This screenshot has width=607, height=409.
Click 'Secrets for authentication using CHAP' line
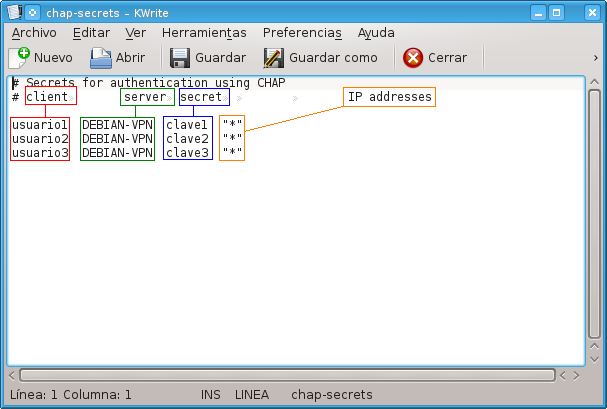tap(156, 82)
